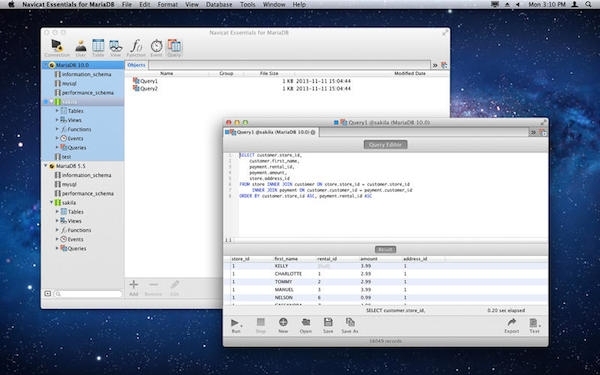The image size is (600, 375).
Task: Click the Add button below the list
Action: [x=134, y=288]
